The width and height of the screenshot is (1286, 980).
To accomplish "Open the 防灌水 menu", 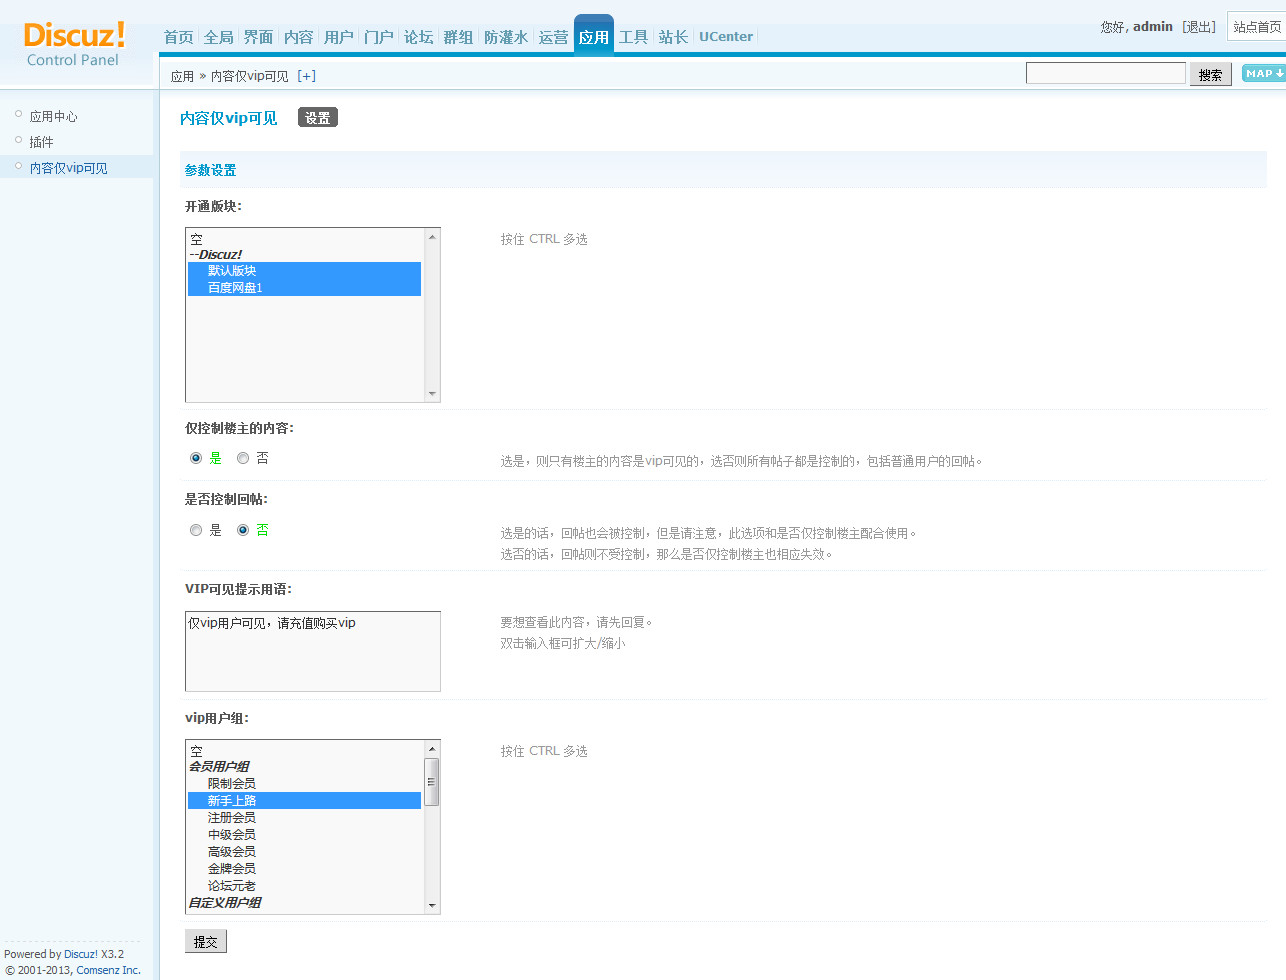I will (506, 37).
